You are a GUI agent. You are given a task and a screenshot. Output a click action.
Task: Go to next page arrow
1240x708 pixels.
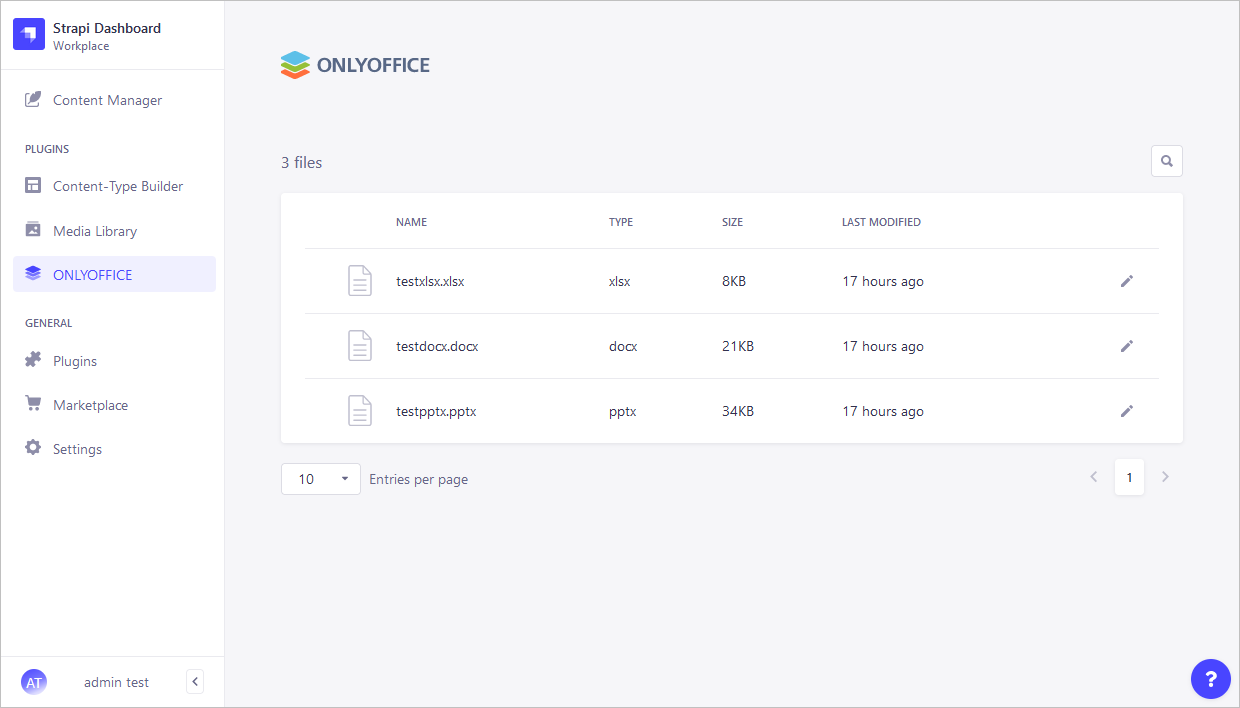pyautogui.click(x=1165, y=478)
